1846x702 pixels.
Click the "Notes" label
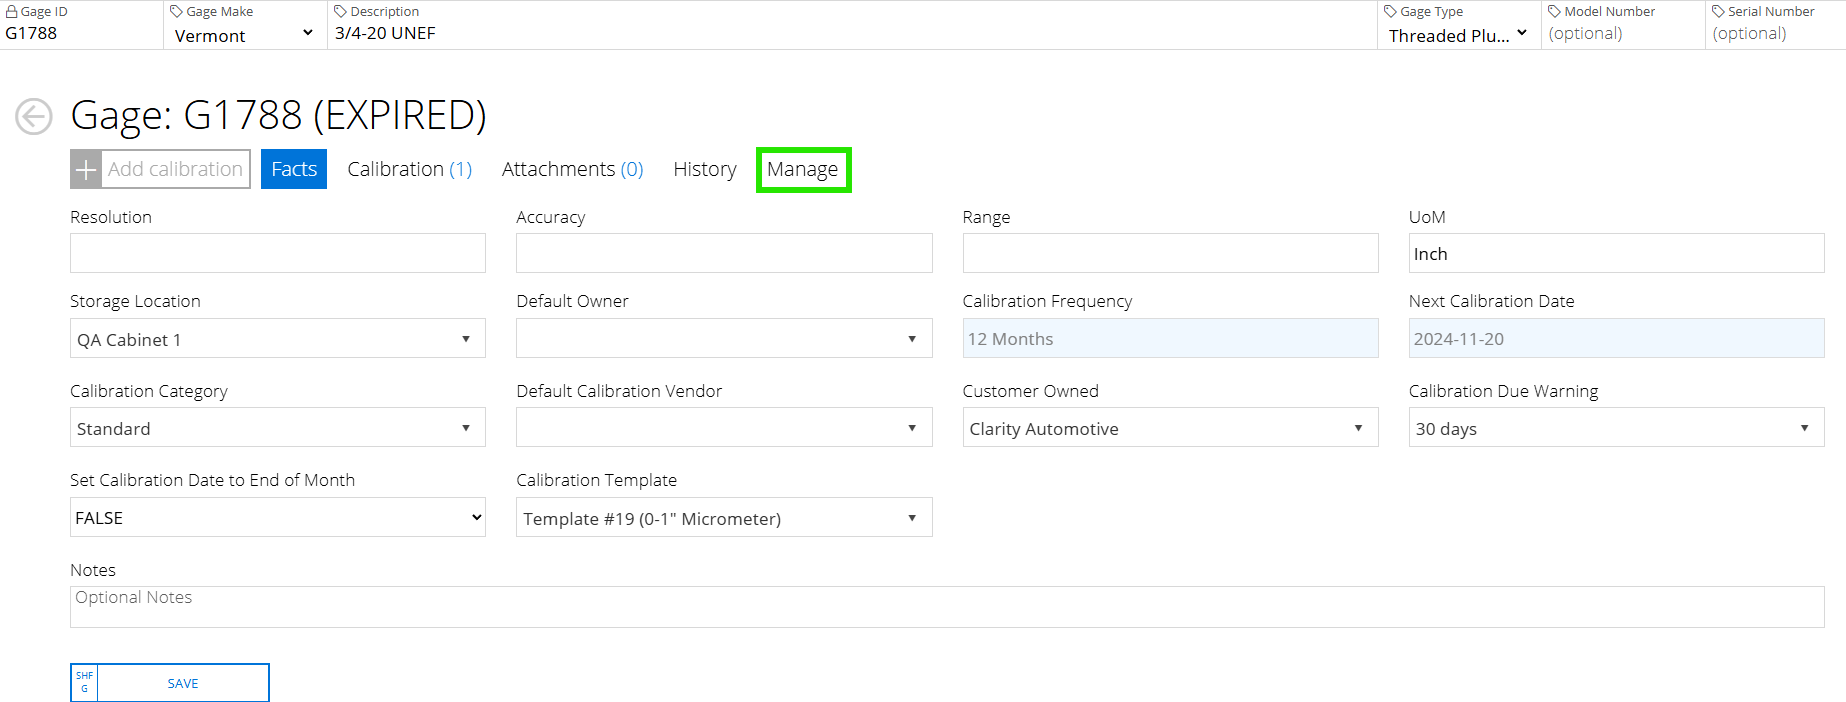pyautogui.click(x=93, y=570)
